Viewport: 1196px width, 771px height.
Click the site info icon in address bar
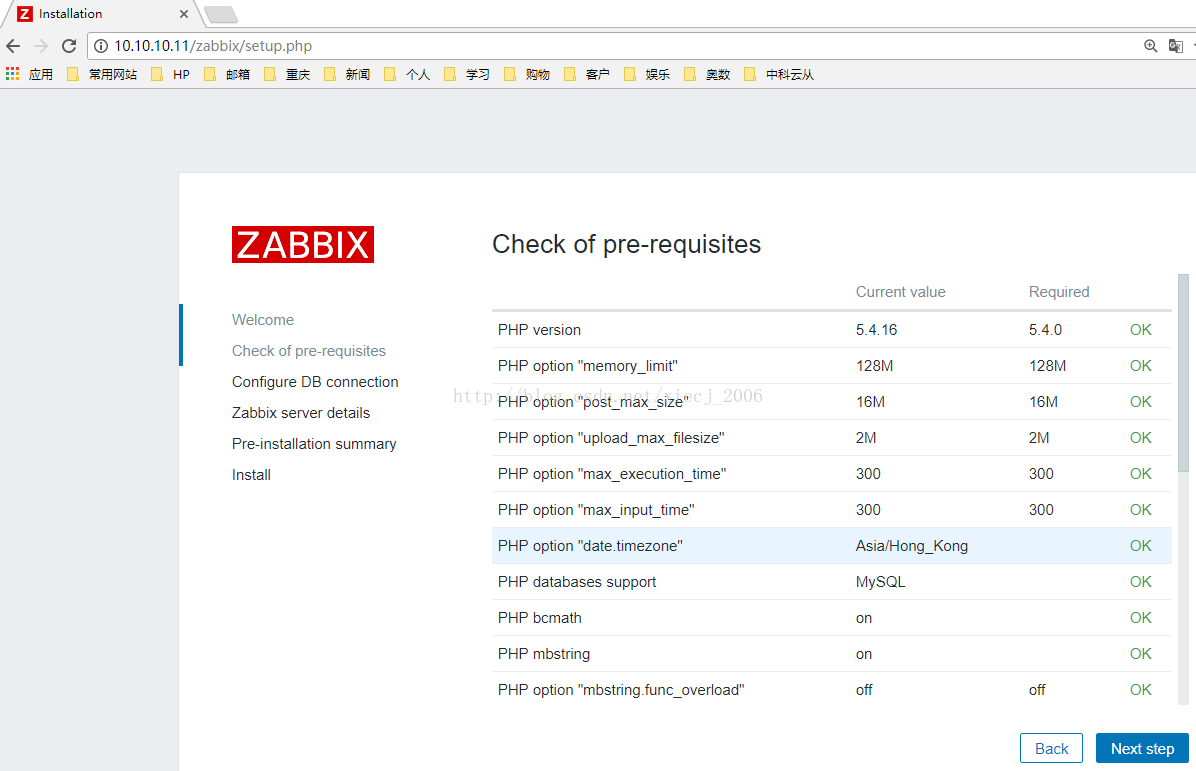(x=101, y=46)
